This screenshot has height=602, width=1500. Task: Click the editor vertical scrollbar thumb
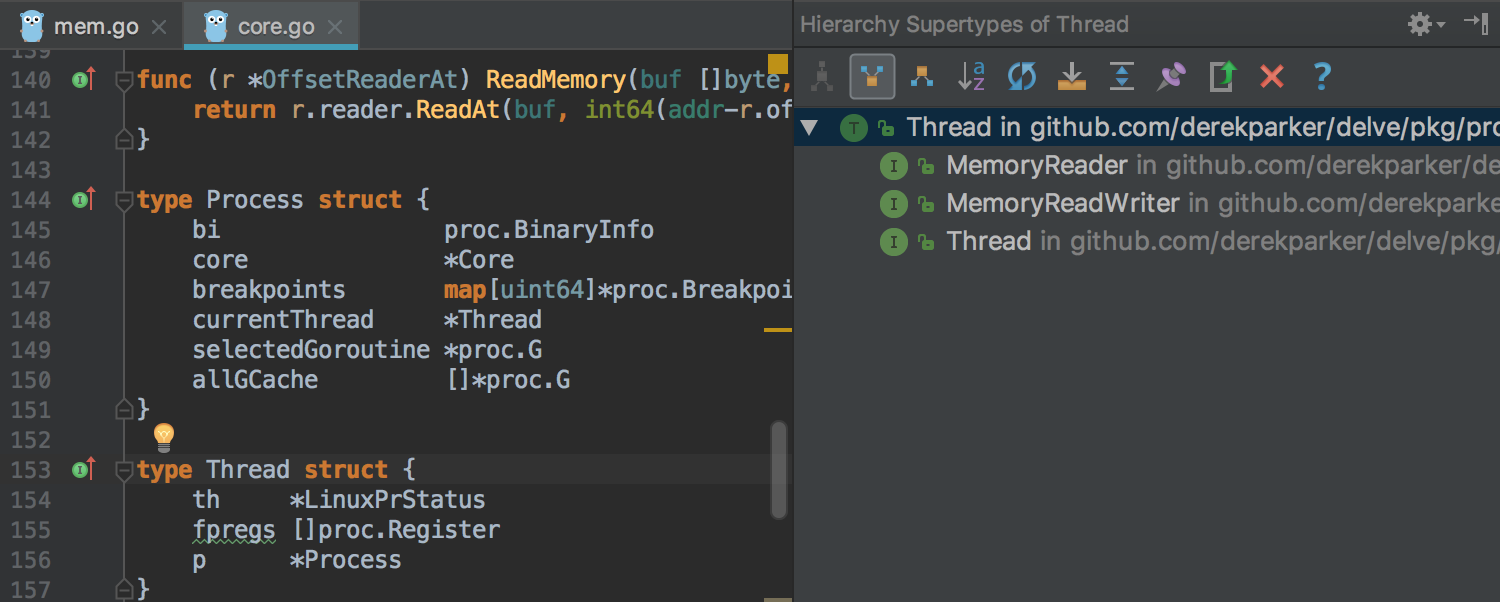point(779,470)
